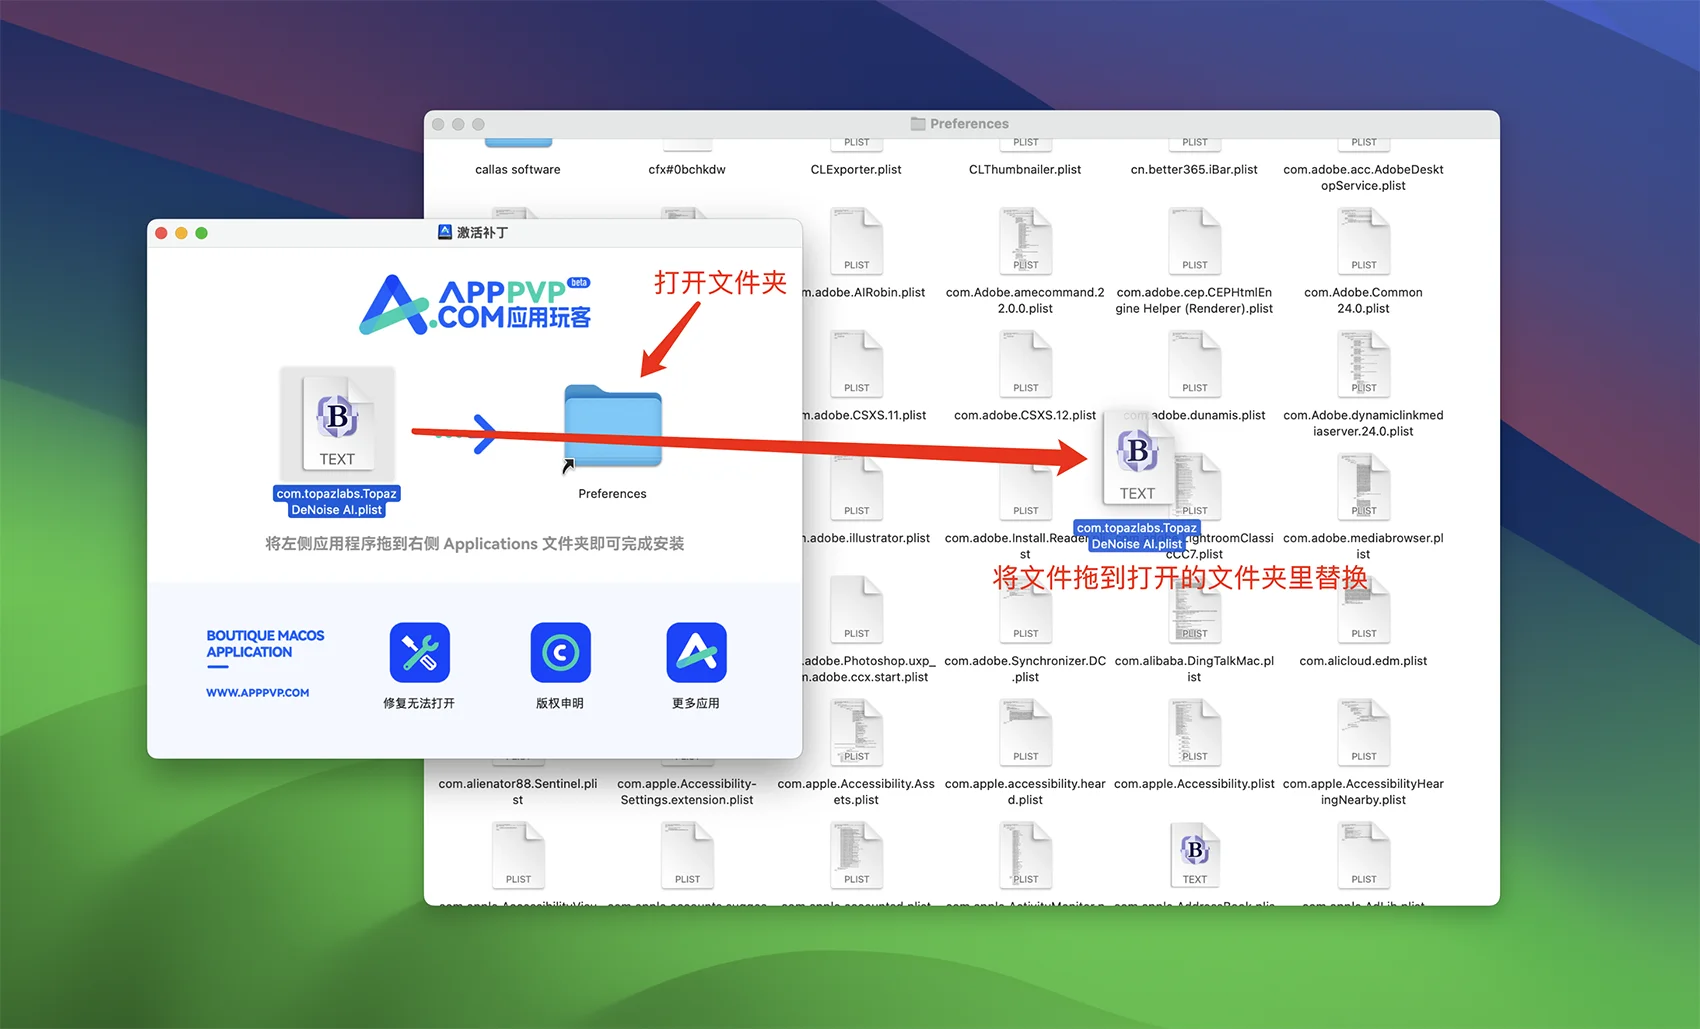Click the com.adobe.illustrator.plist file name
Image resolution: width=1700 pixels, height=1029 pixels.
(867, 538)
